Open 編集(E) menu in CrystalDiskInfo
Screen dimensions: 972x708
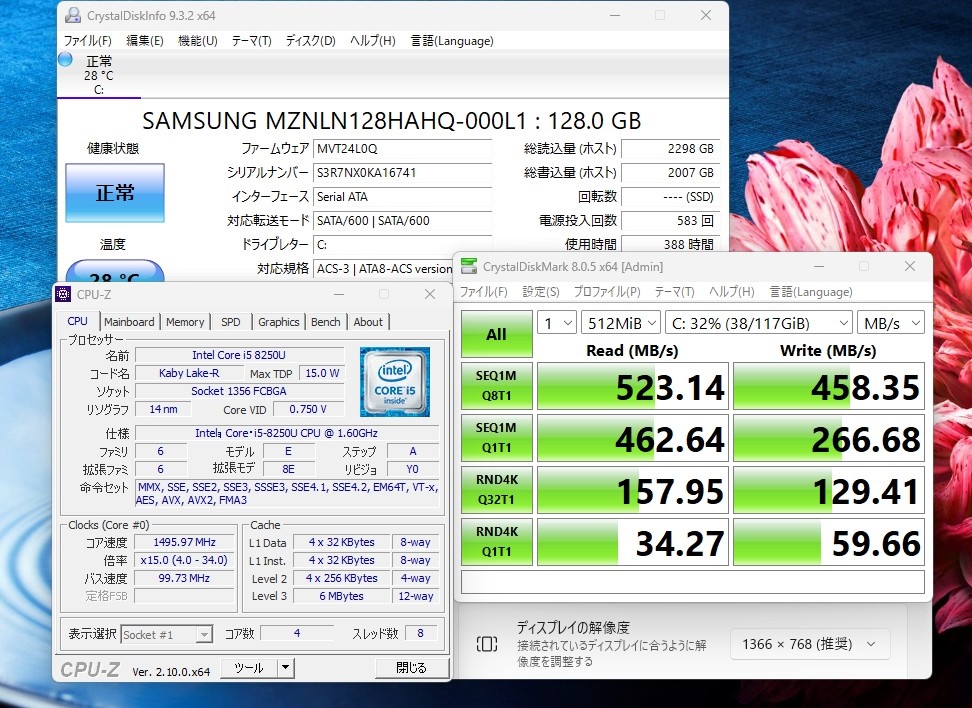145,41
